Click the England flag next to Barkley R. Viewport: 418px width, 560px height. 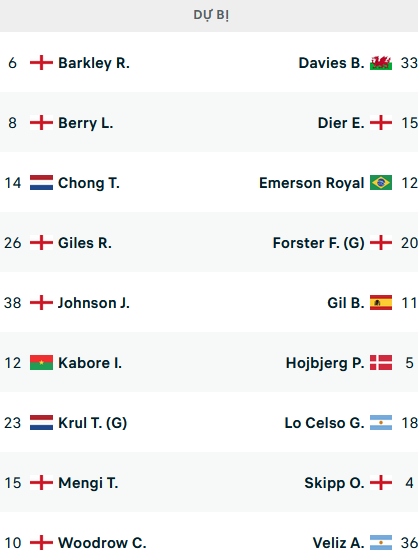[x=41, y=63]
